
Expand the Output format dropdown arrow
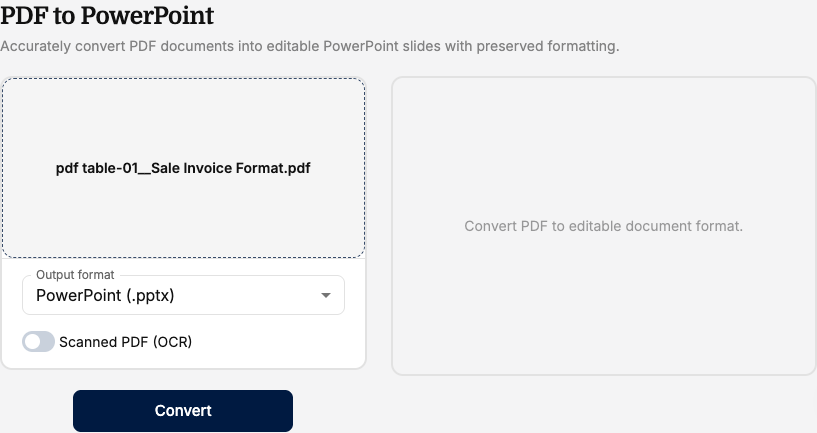[x=326, y=295]
